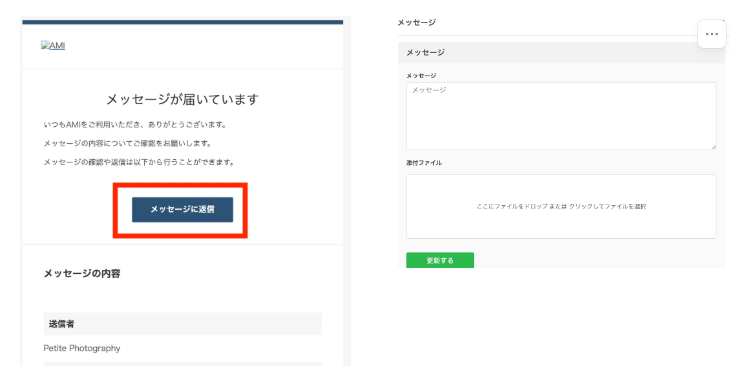
Task: Click the green 更新する button
Action: tap(440, 260)
